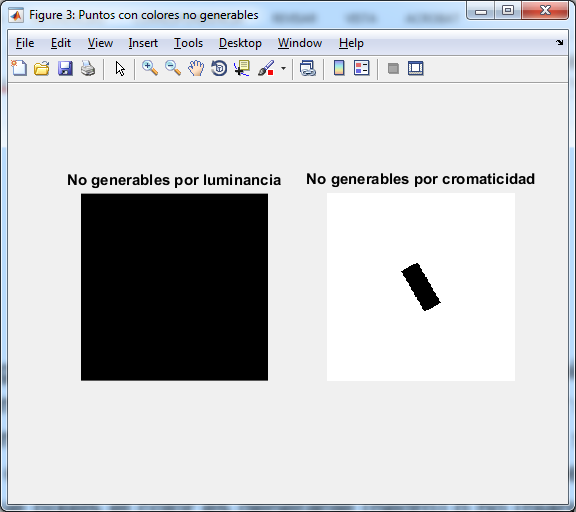The height and width of the screenshot is (512, 576).
Task: Select the Brush data tool
Action: coord(266,68)
